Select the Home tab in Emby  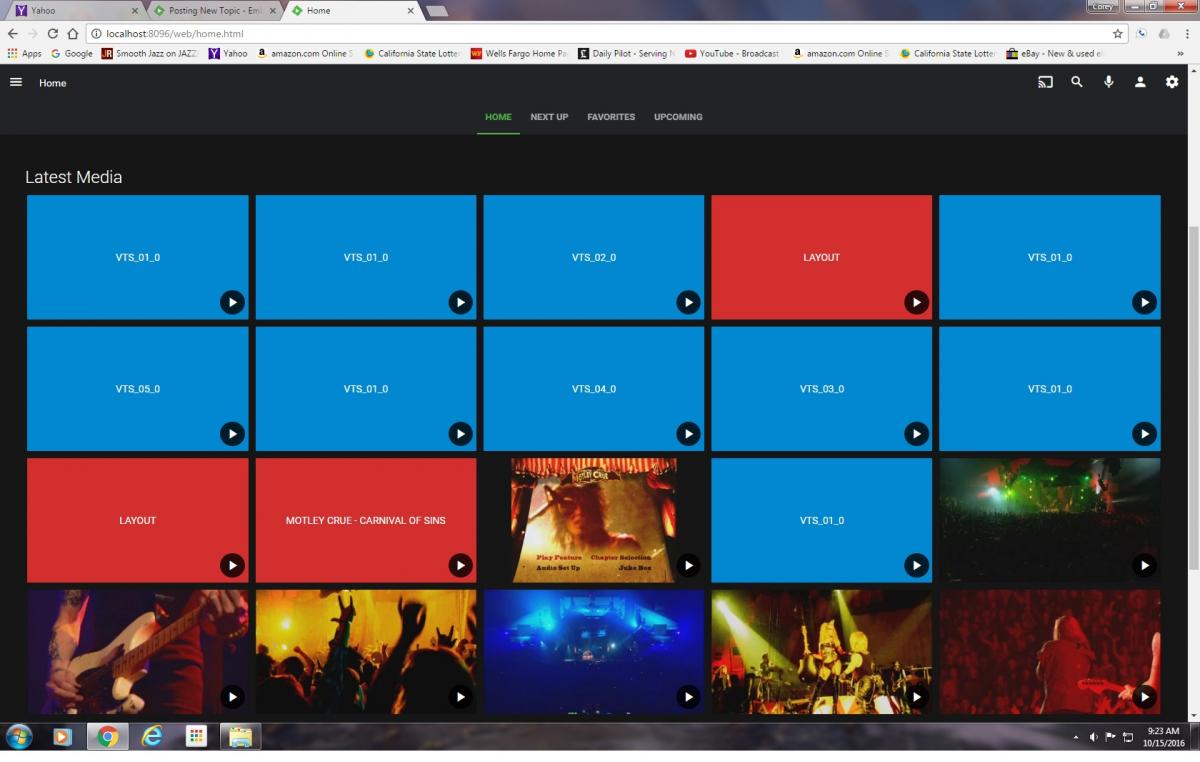click(498, 117)
